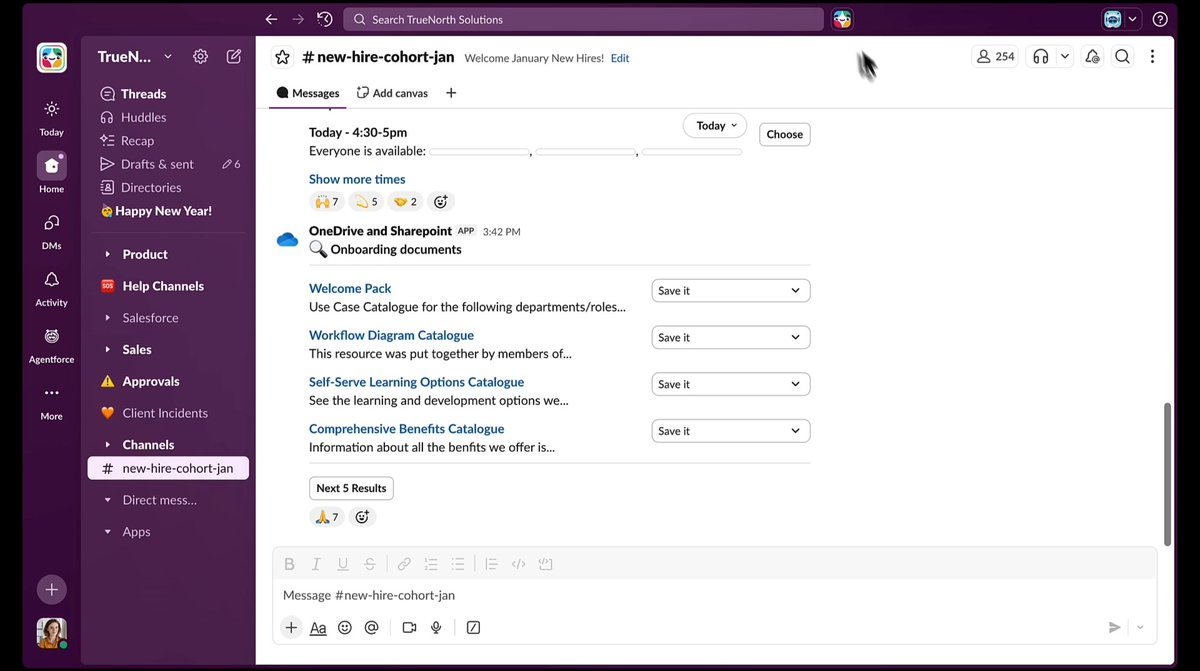The image size is (1200, 671).
Task: Apply bold formatting in composer
Action: (x=290, y=564)
